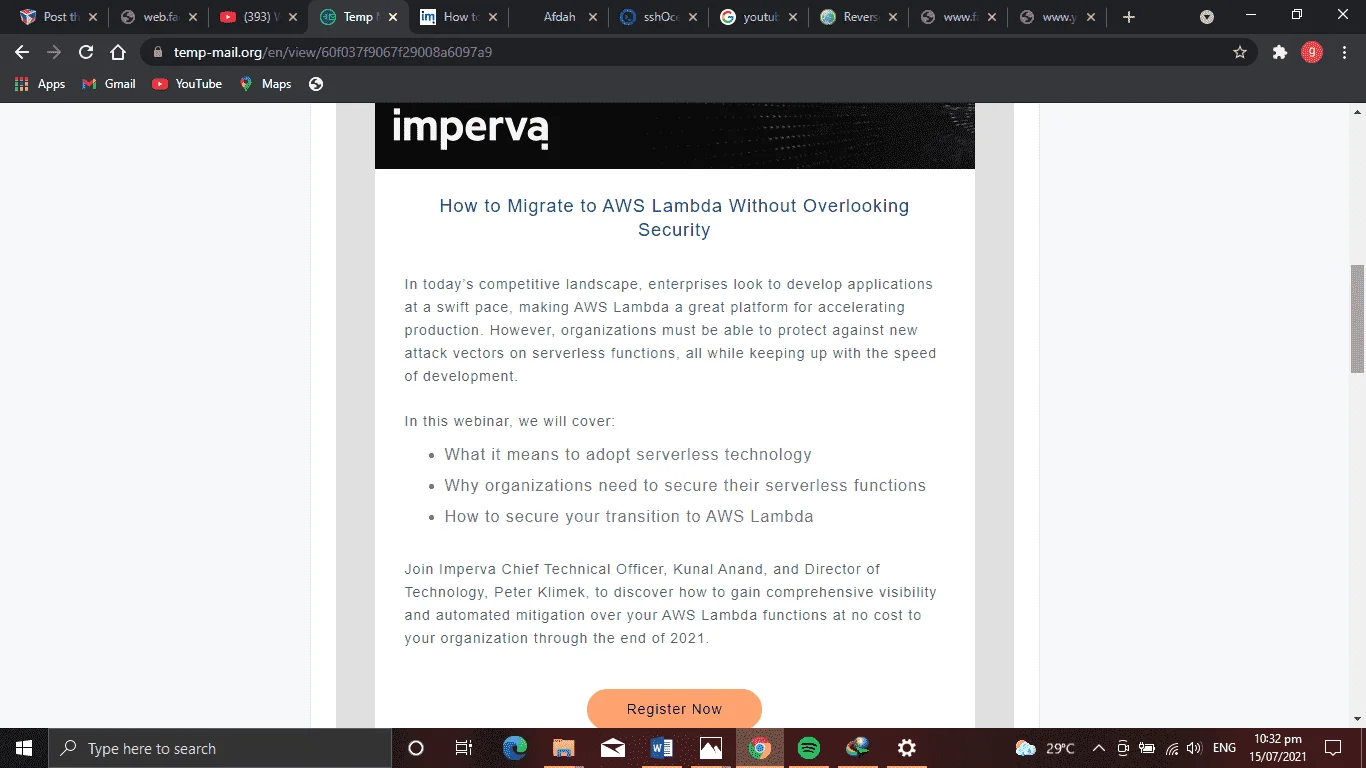Open the globe bookmark in bookmarks bar

pos(316,84)
